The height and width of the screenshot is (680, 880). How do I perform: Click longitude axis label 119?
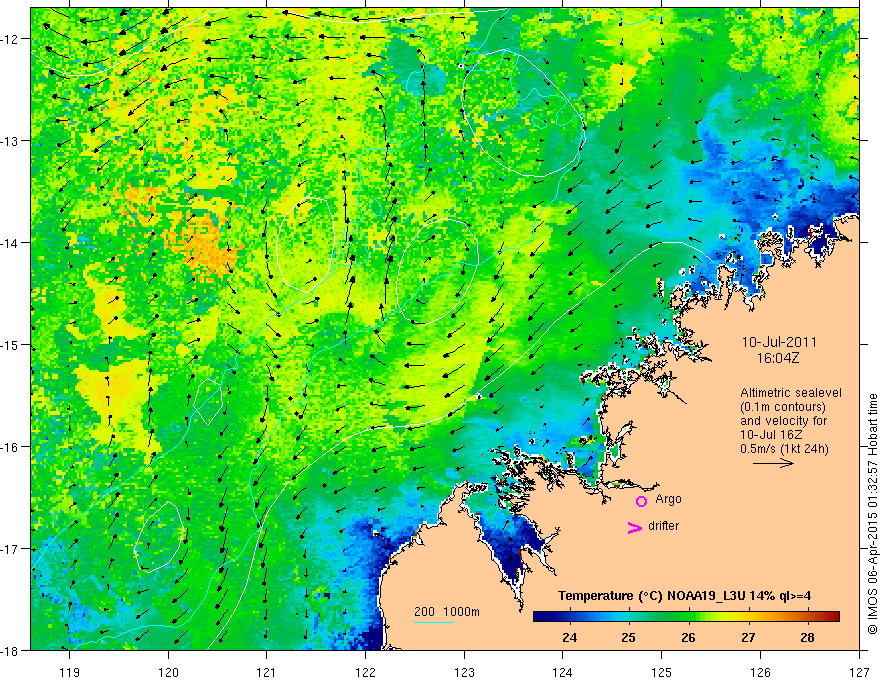tap(70, 672)
